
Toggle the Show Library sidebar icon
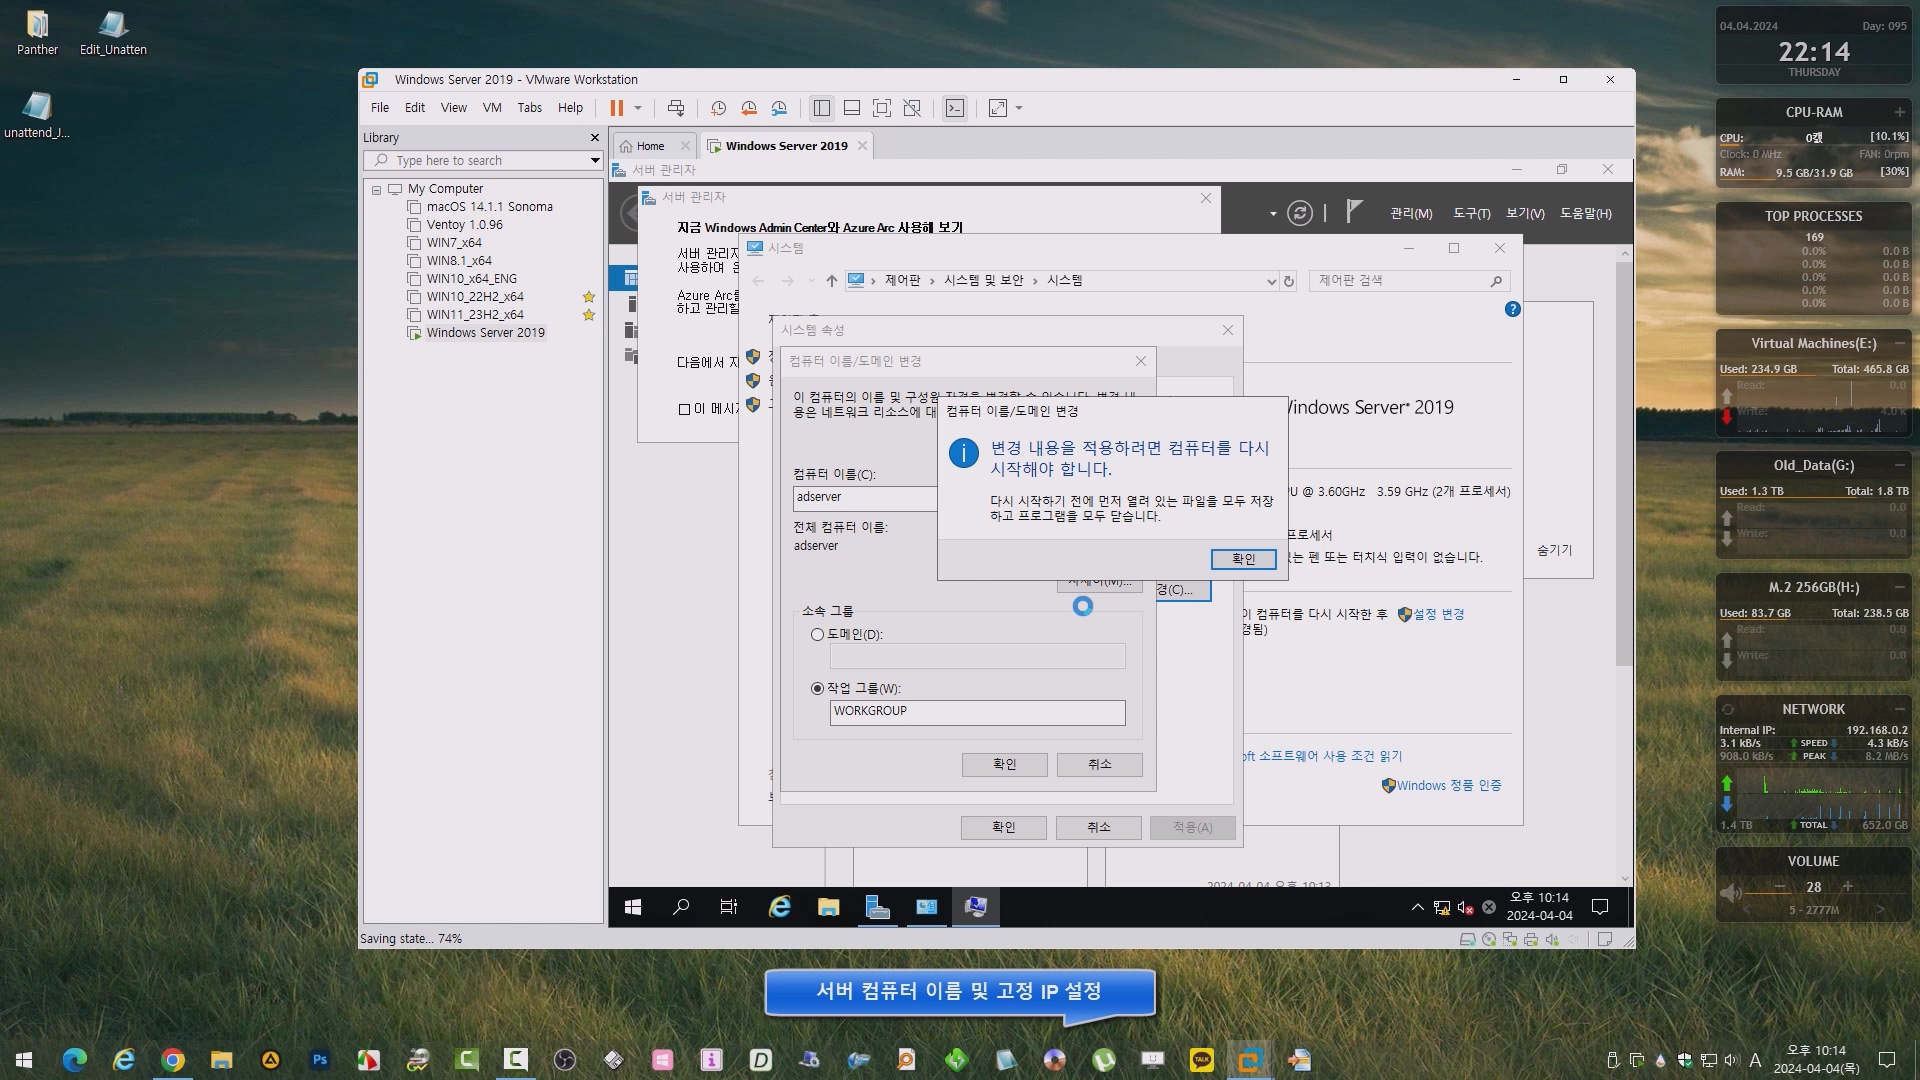coord(822,108)
